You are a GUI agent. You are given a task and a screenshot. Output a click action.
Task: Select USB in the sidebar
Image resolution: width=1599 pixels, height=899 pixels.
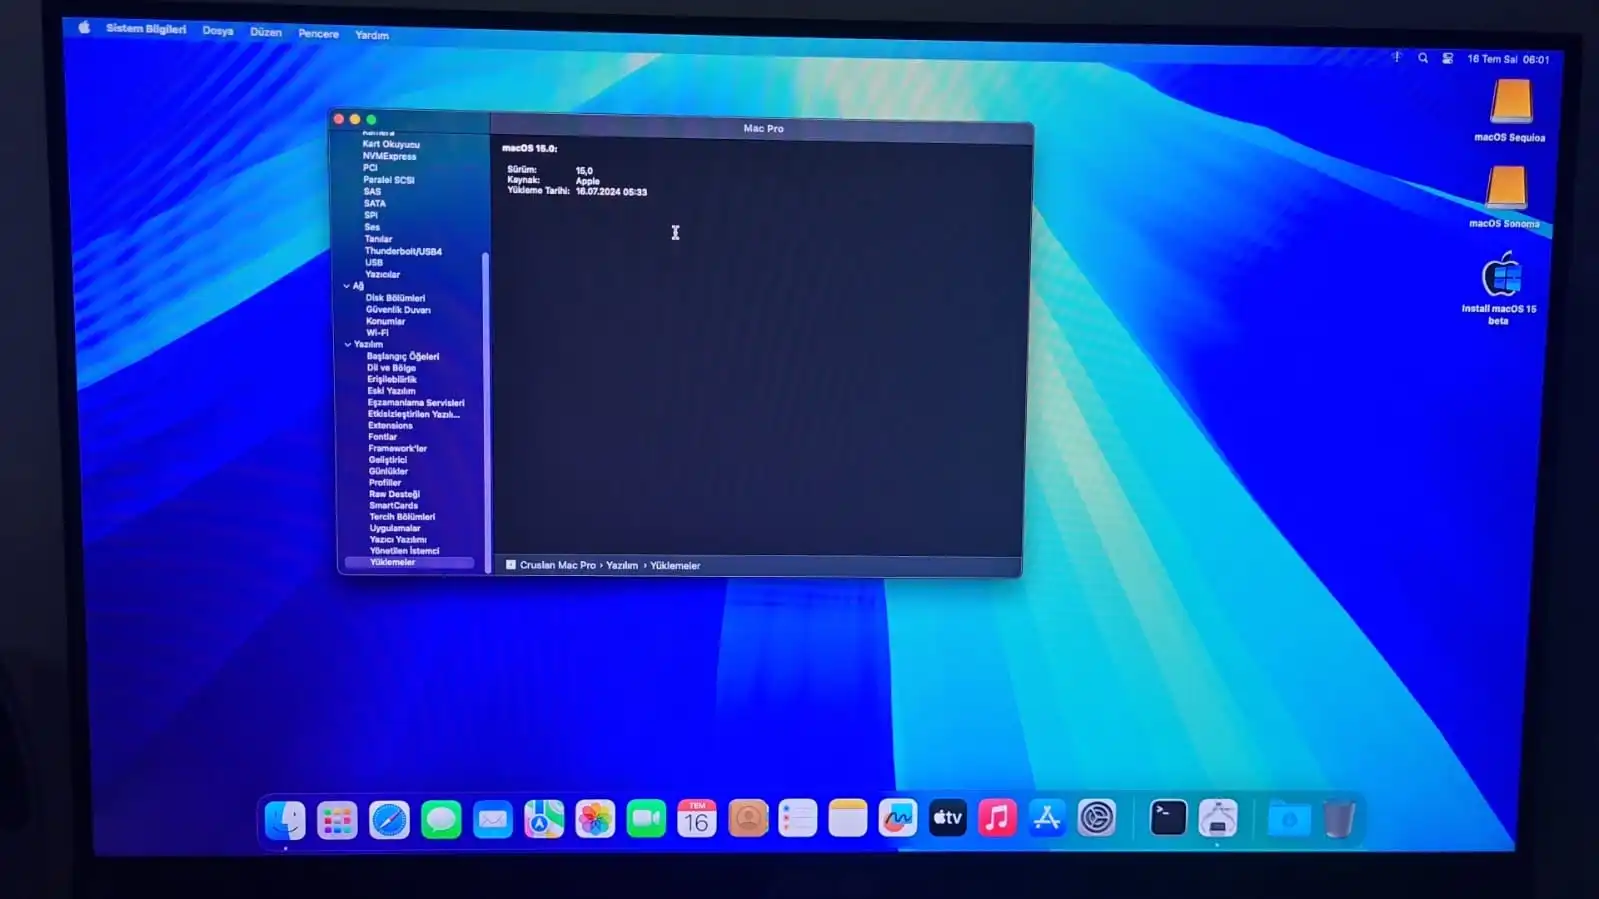click(374, 263)
